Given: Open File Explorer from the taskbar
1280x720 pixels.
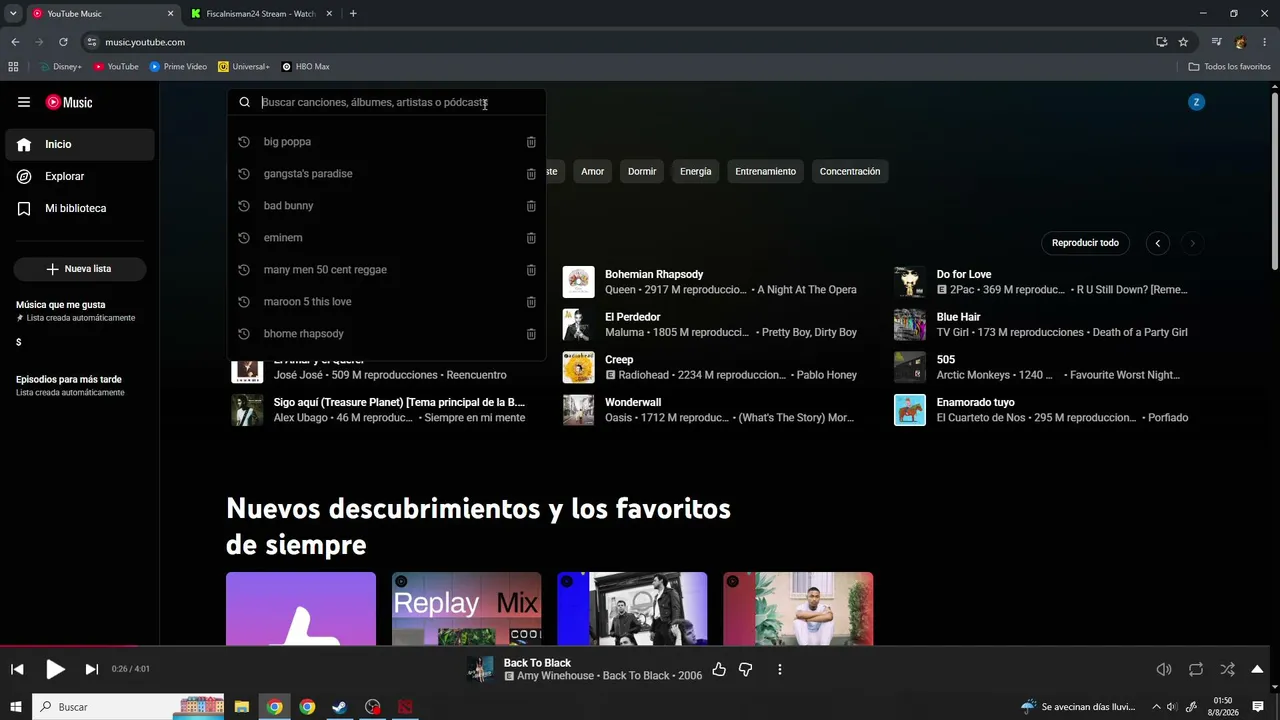Looking at the screenshot, I should point(242,707).
